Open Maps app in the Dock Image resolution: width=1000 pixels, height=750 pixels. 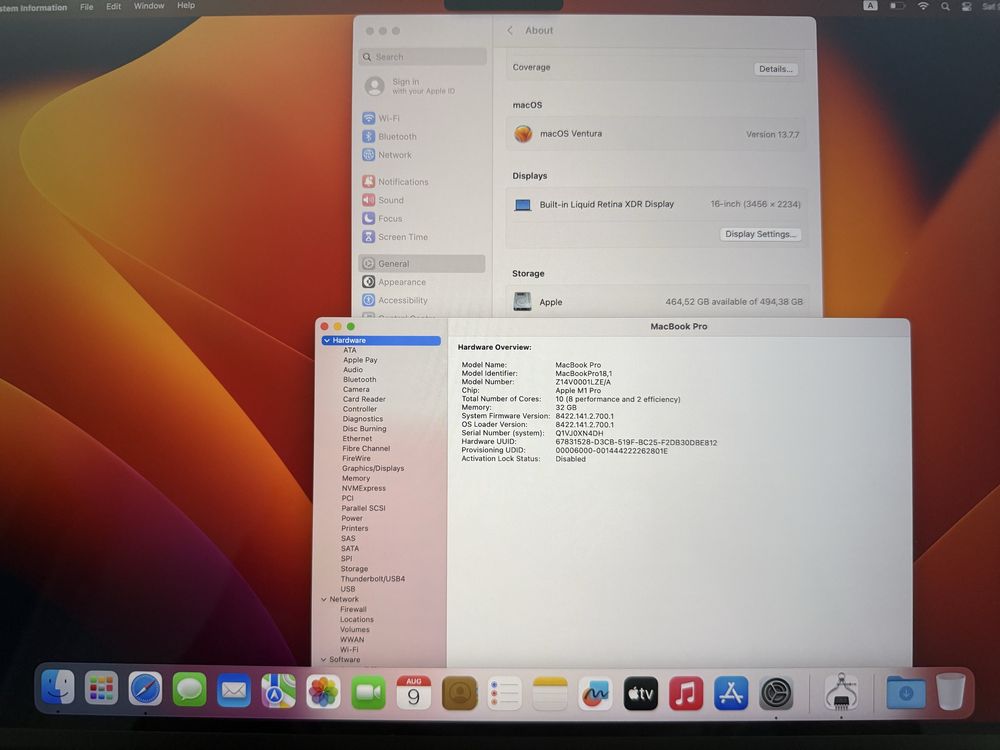278,691
